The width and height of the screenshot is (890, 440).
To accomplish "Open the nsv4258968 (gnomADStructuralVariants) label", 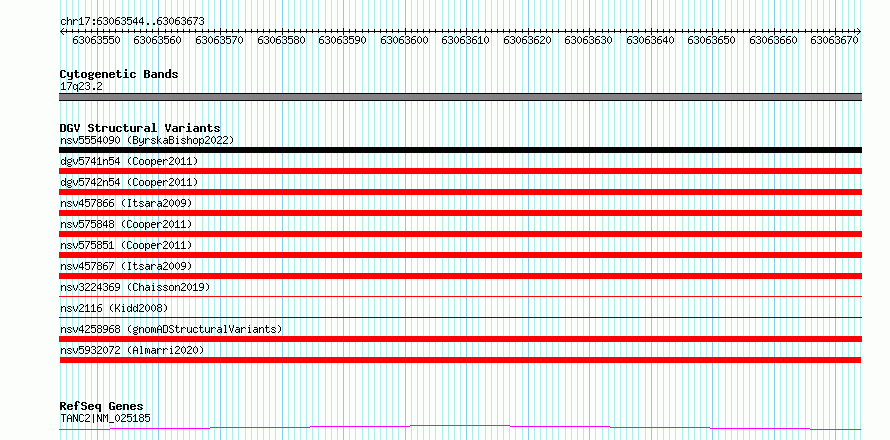I will coord(171,329).
